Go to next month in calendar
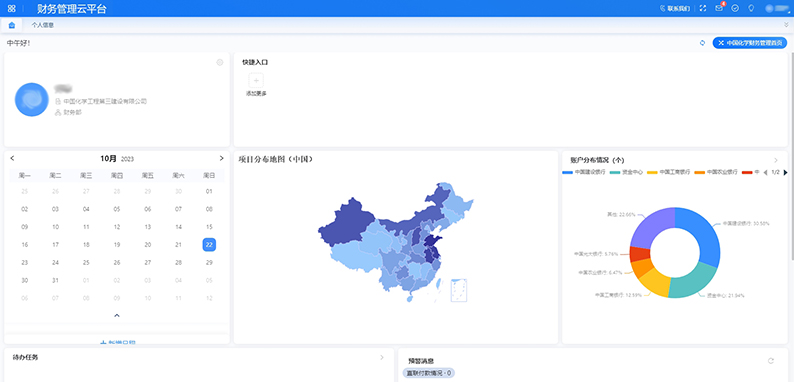 [221, 159]
